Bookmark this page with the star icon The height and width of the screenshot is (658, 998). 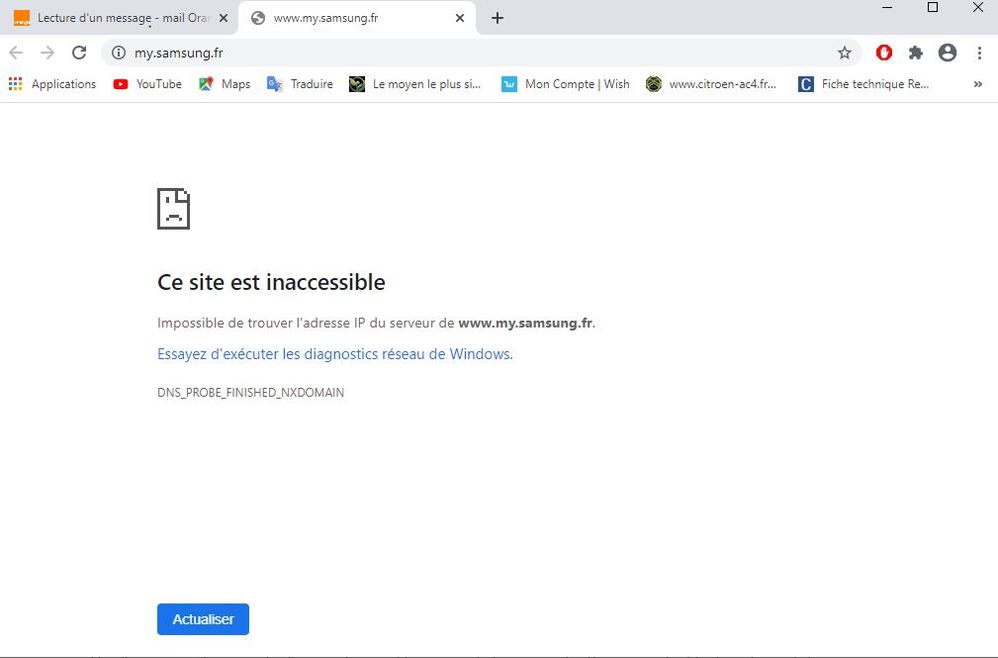tap(844, 53)
